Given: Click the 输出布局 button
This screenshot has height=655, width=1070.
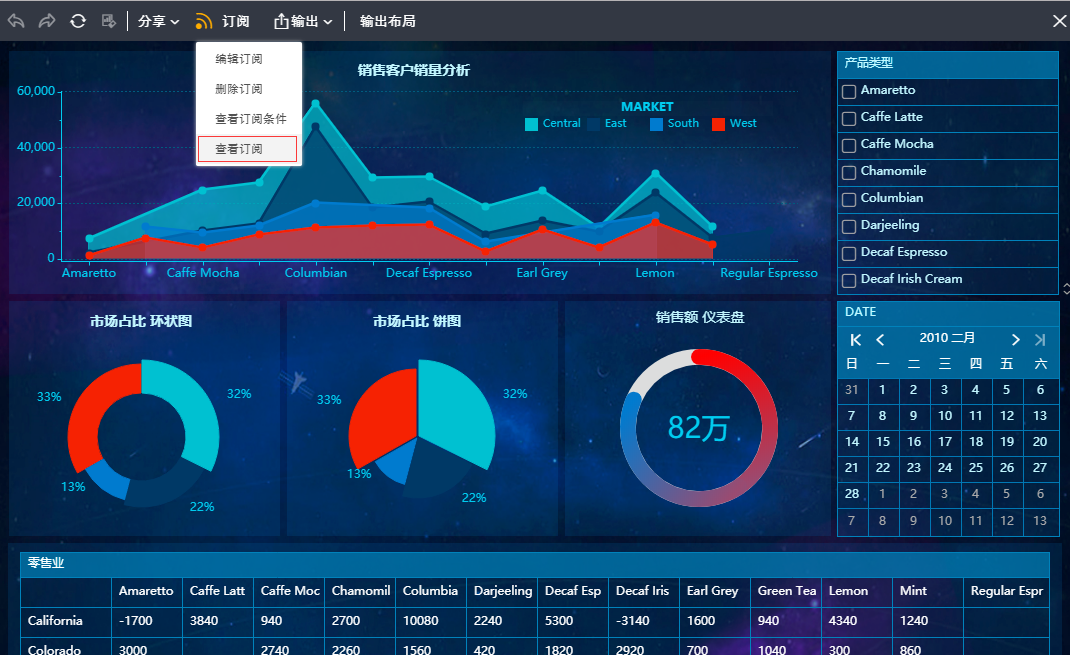Looking at the screenshot, I should pos(387,21).
